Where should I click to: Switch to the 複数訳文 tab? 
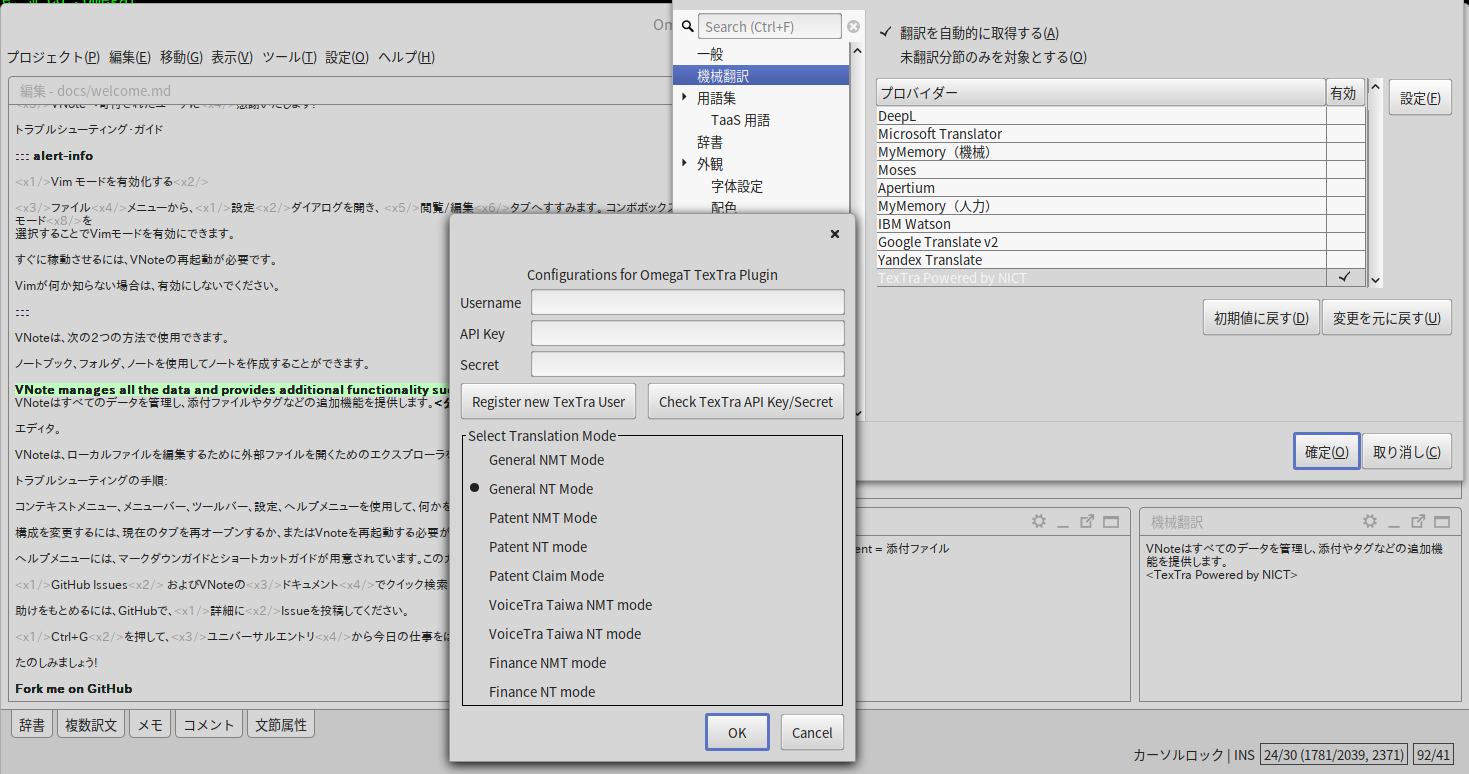pyautogui.click(x=90, y=723)
